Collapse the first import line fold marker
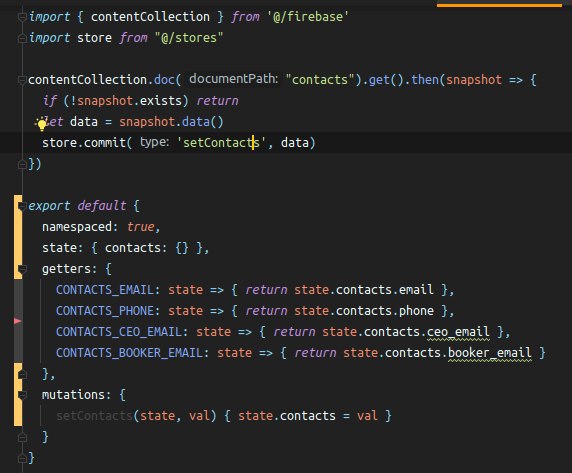572x473 pixels. pos(22,17)
